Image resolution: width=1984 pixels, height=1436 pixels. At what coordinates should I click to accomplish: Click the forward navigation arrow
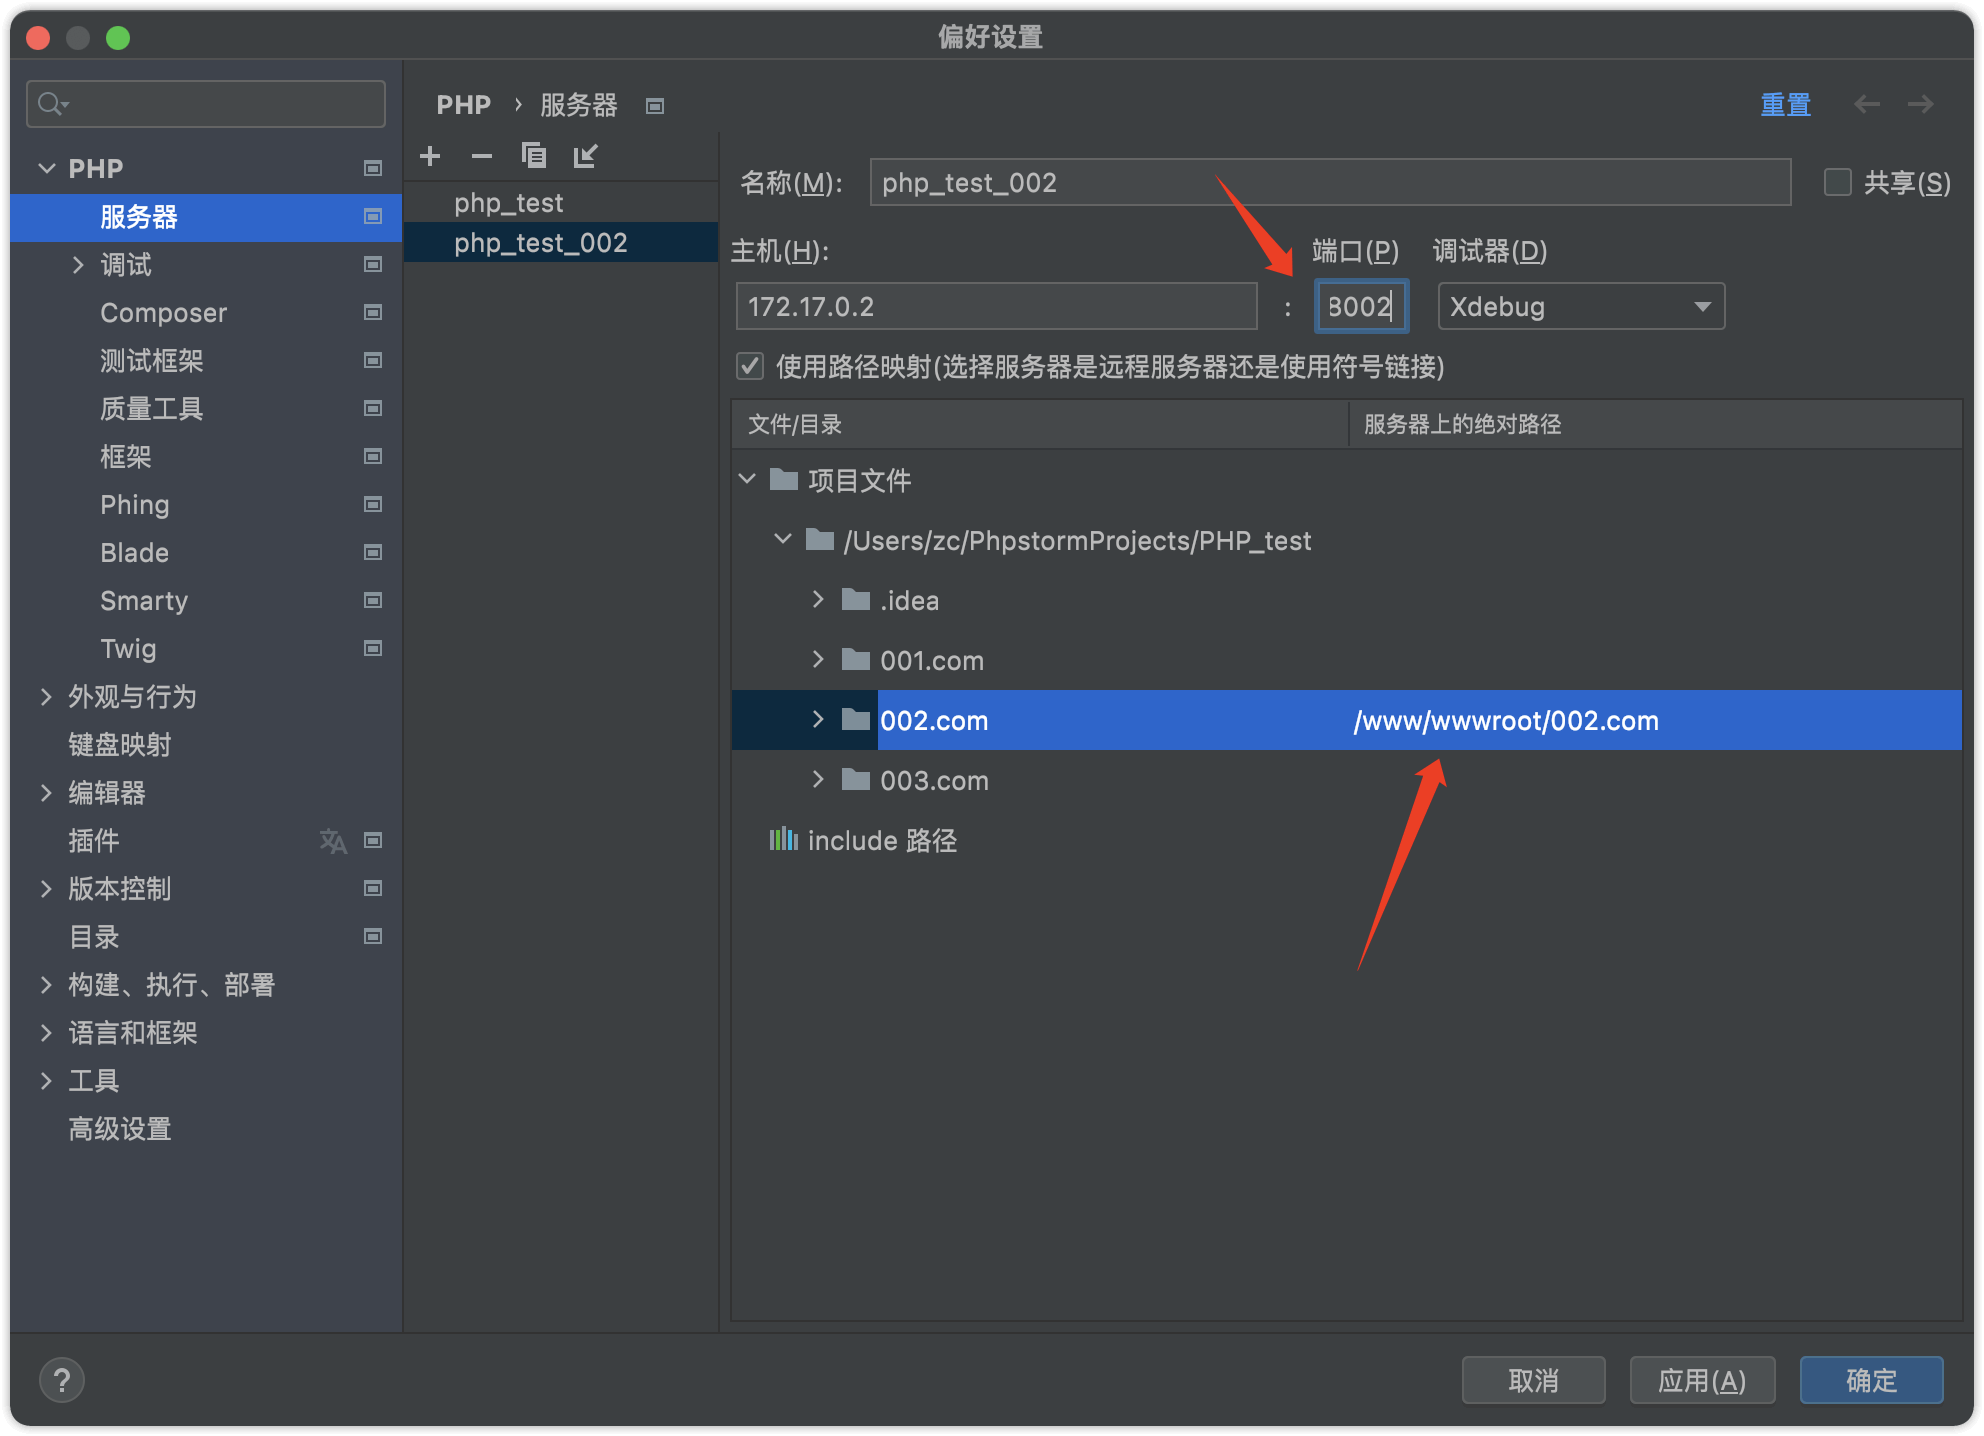(1920, 104)
